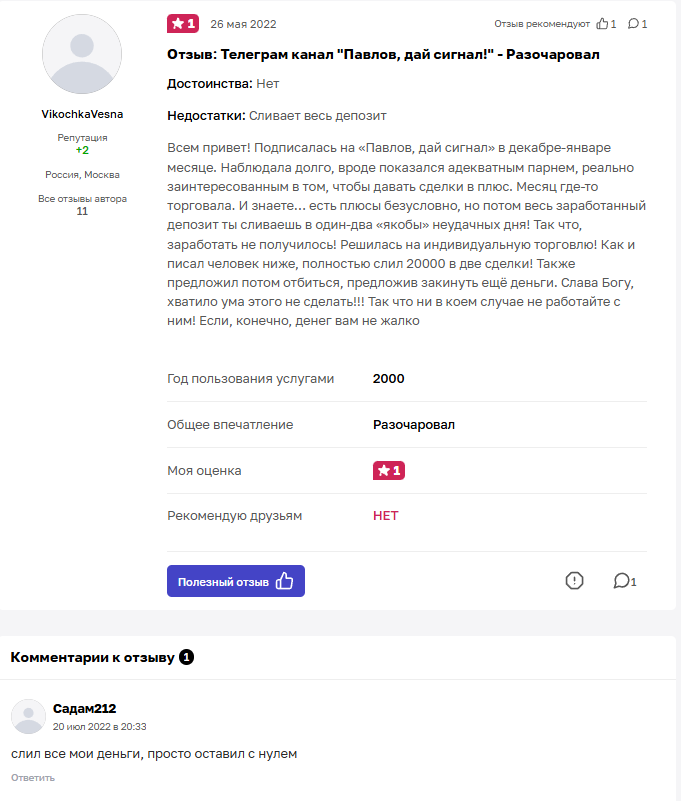Open Садам212 commenter name link
This screenshot has width=681, height=801.
click(x=84, y=709)
